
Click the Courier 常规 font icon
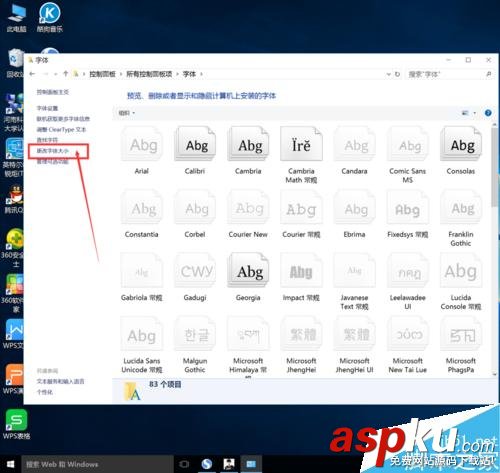click(x=302, y=207)
